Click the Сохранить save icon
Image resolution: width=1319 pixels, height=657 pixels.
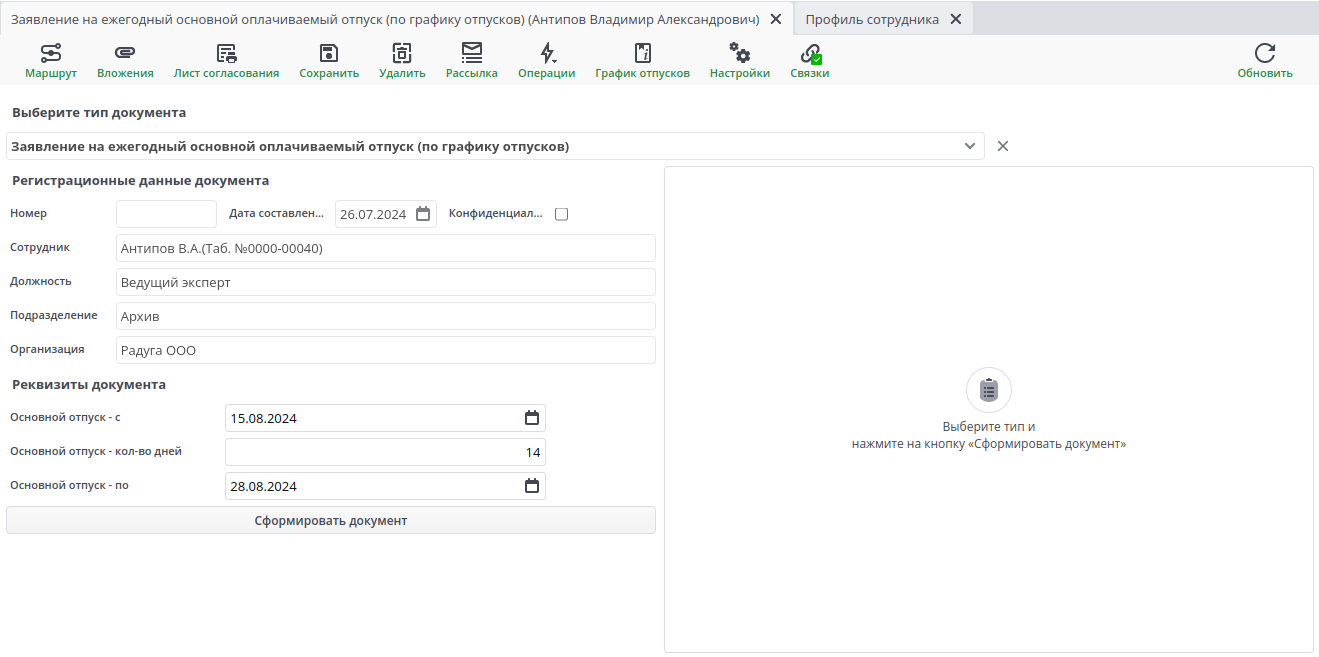tap(329, 61)
